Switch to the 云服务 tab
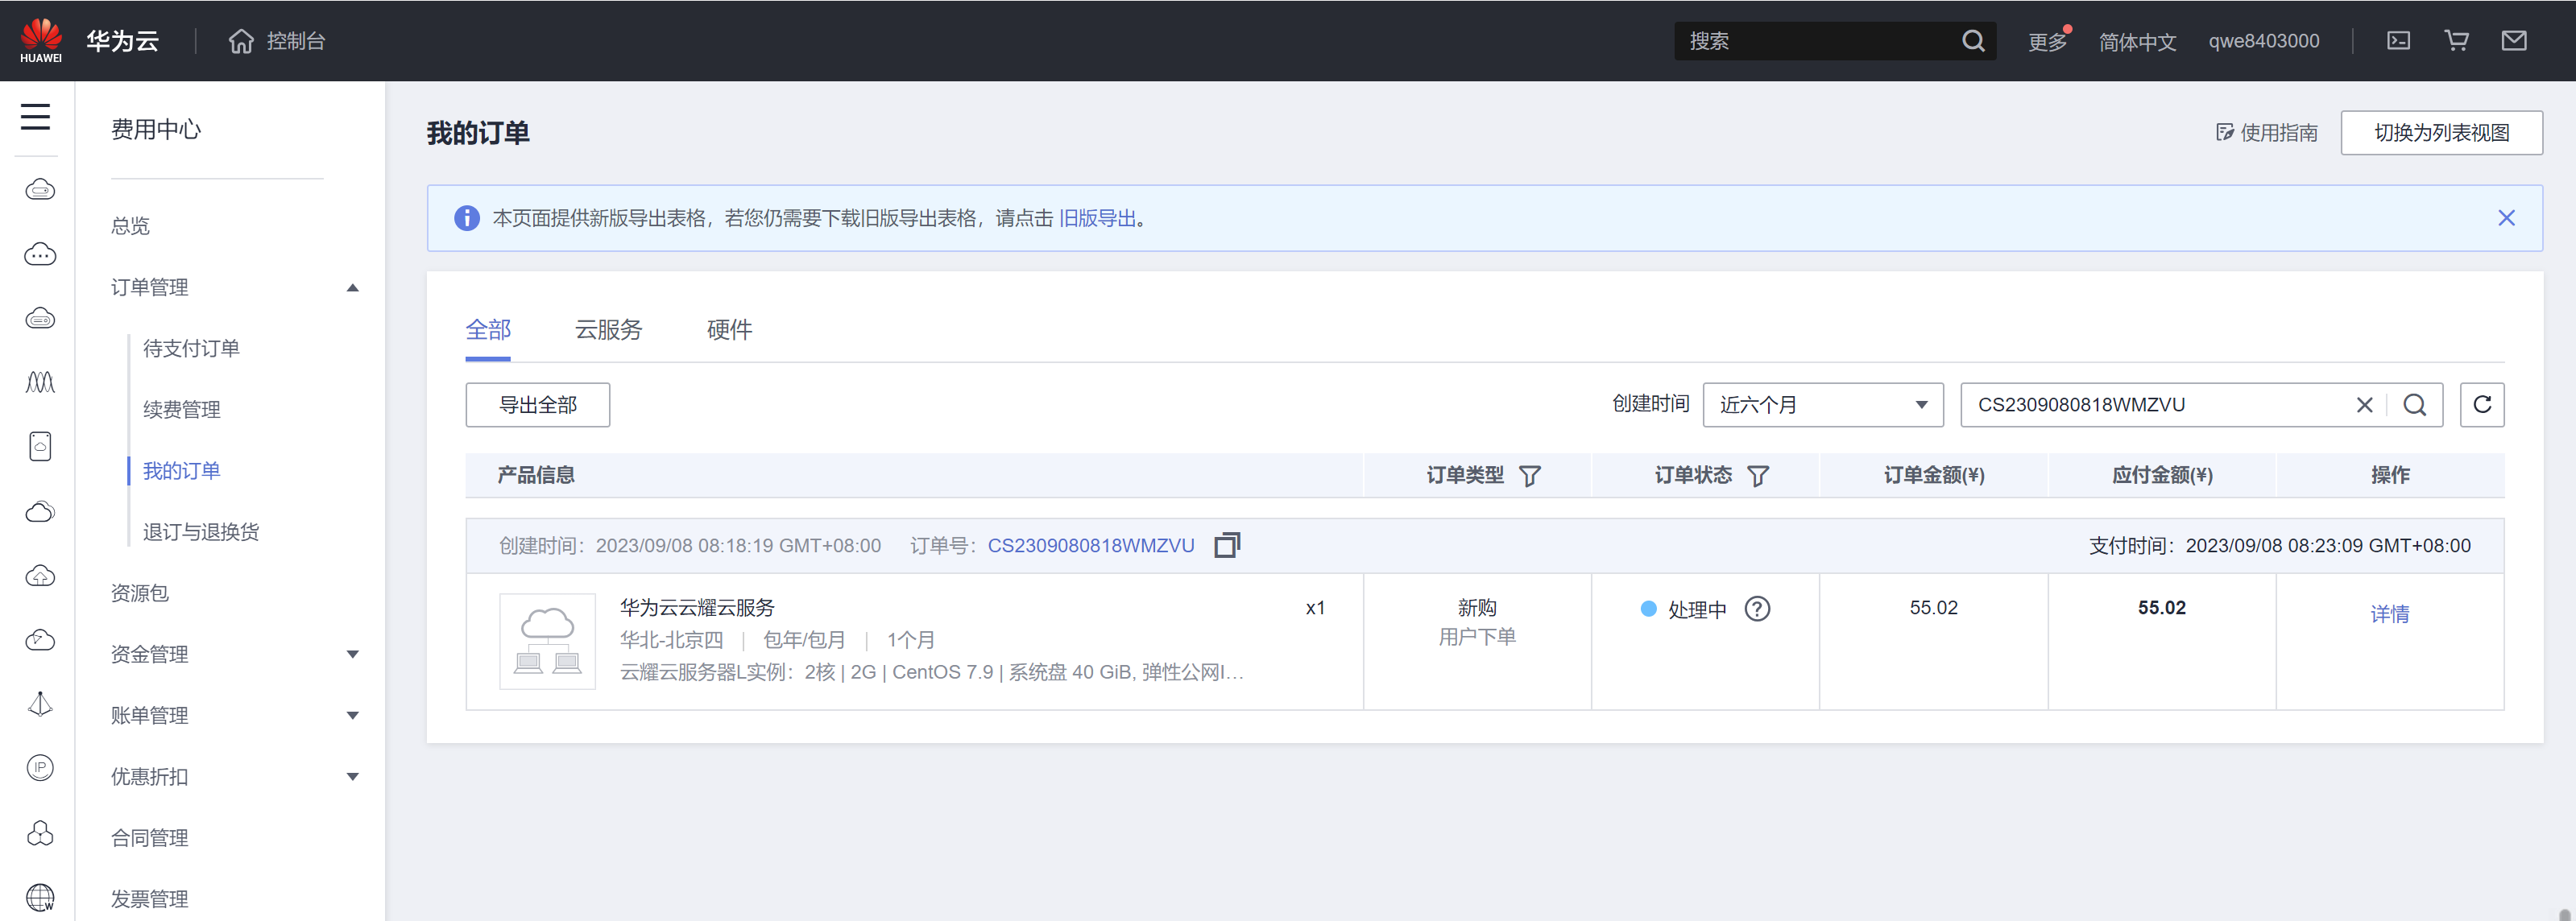 608,330
